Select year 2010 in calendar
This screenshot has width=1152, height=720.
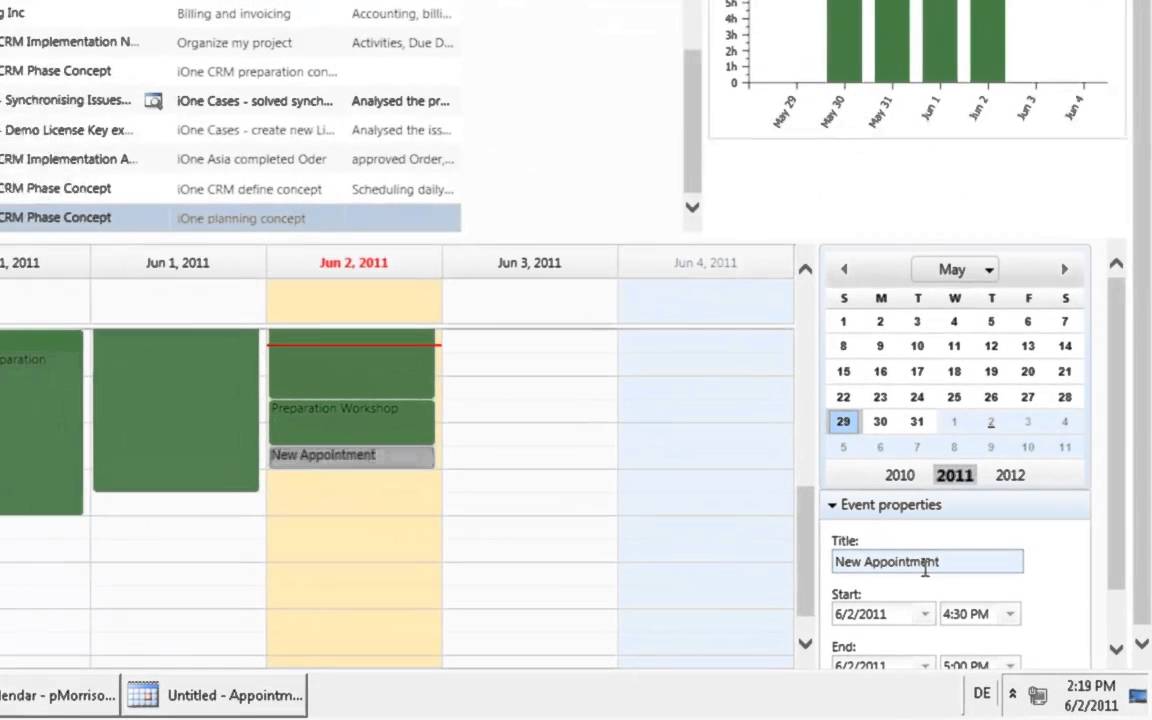click(x=899, y=475)
